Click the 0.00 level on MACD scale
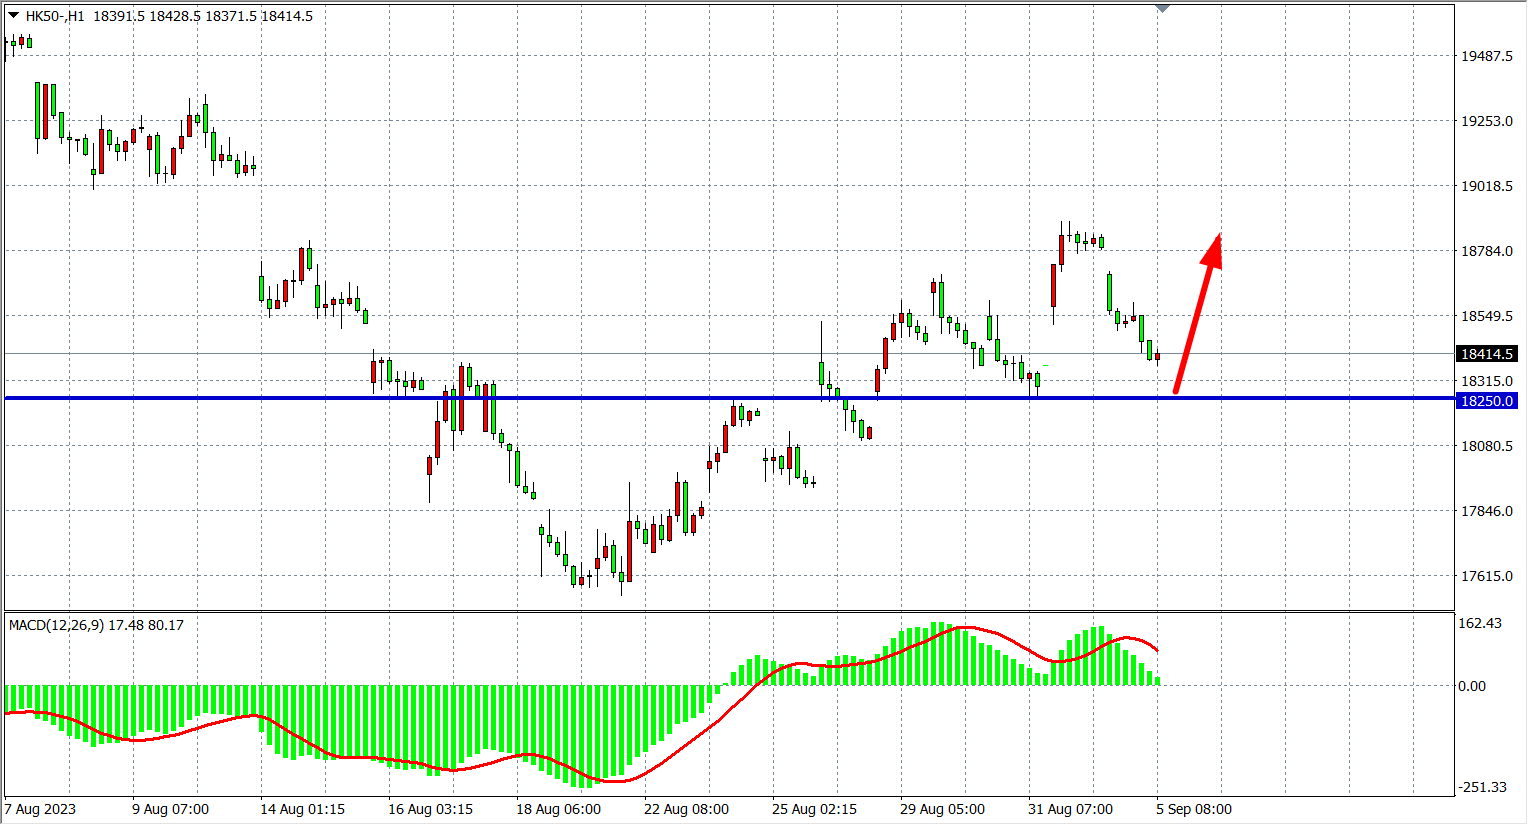The image size is (1528, 825). [x=1472, y=686]
